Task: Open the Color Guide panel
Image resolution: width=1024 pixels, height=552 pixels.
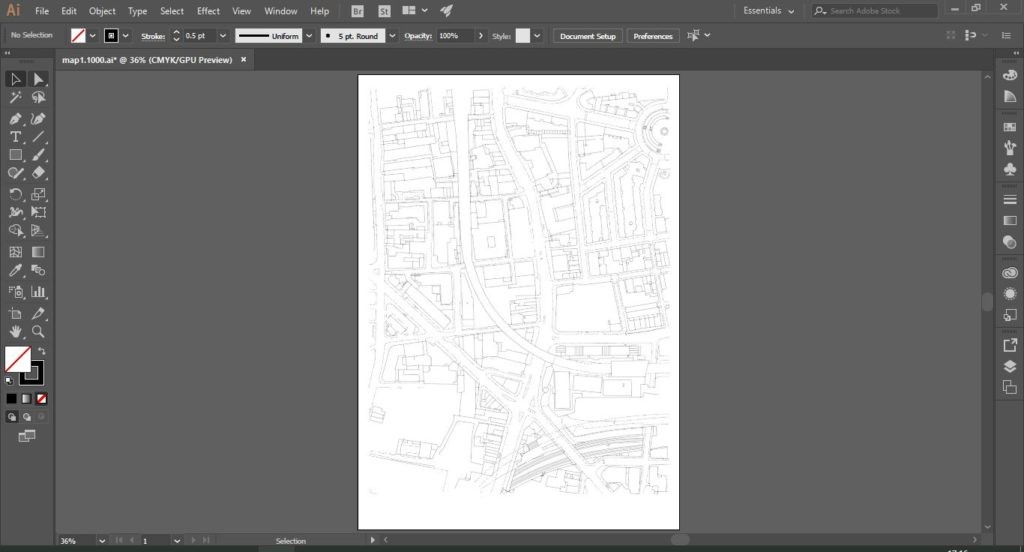Action: (1010, 97)
